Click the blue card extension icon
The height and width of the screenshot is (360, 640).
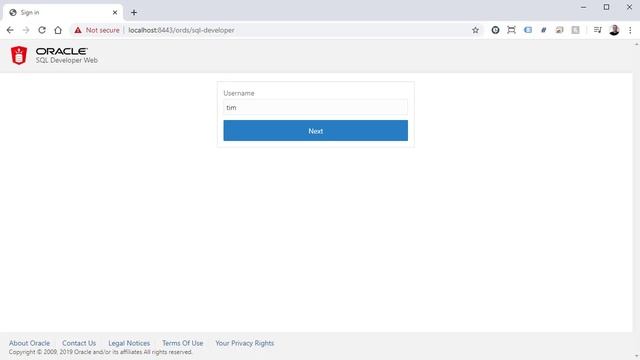[x=528, y=30]
